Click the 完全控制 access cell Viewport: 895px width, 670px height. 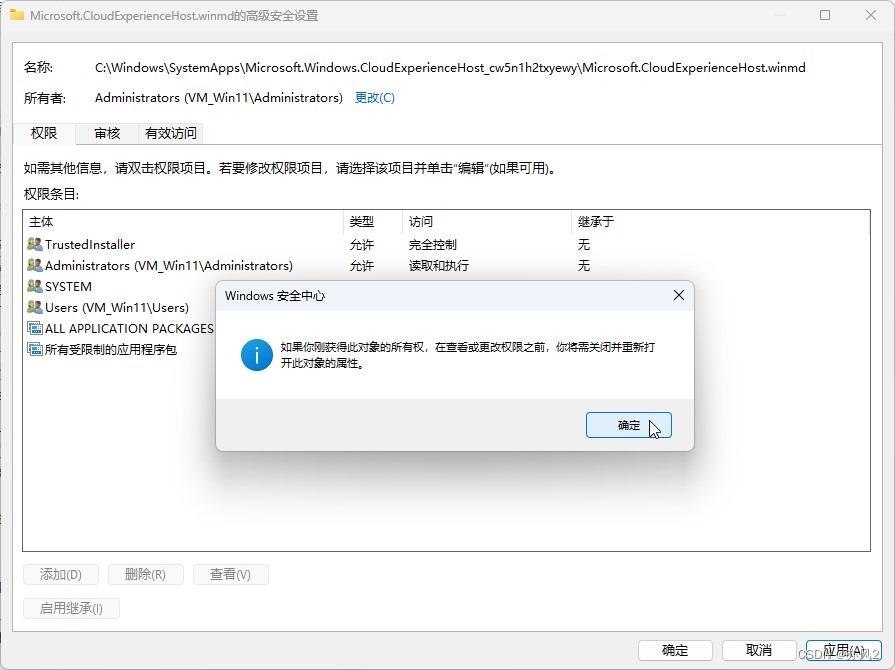(433, 244)
